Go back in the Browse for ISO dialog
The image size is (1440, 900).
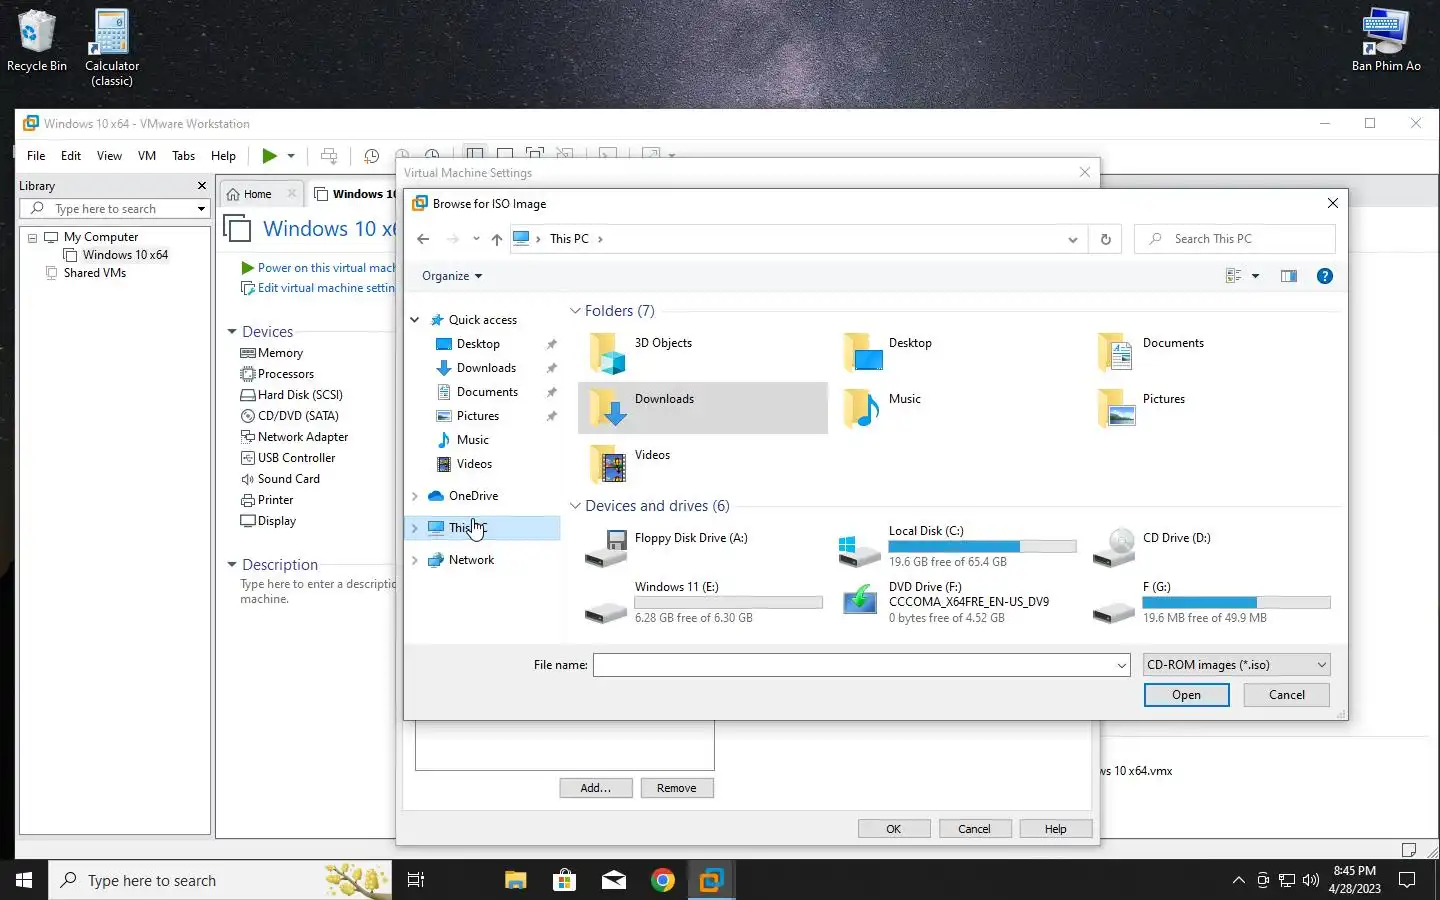pos(423,239)
